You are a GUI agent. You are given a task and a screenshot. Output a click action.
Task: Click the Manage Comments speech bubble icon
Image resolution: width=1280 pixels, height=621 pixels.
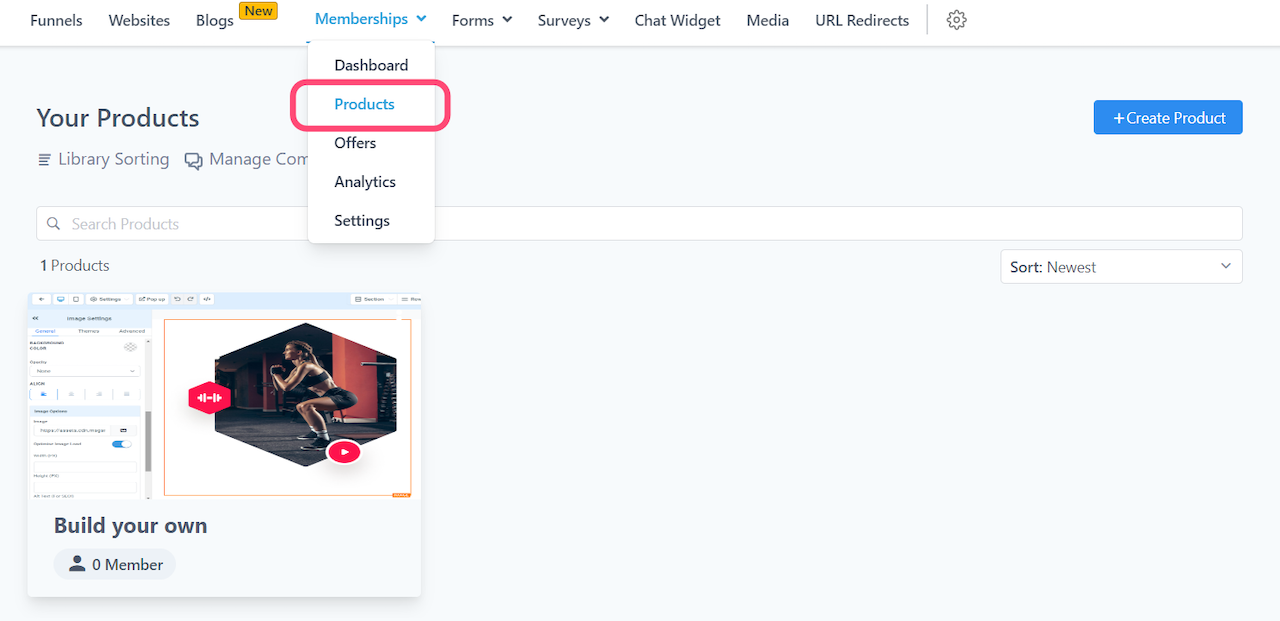[193, 160]
